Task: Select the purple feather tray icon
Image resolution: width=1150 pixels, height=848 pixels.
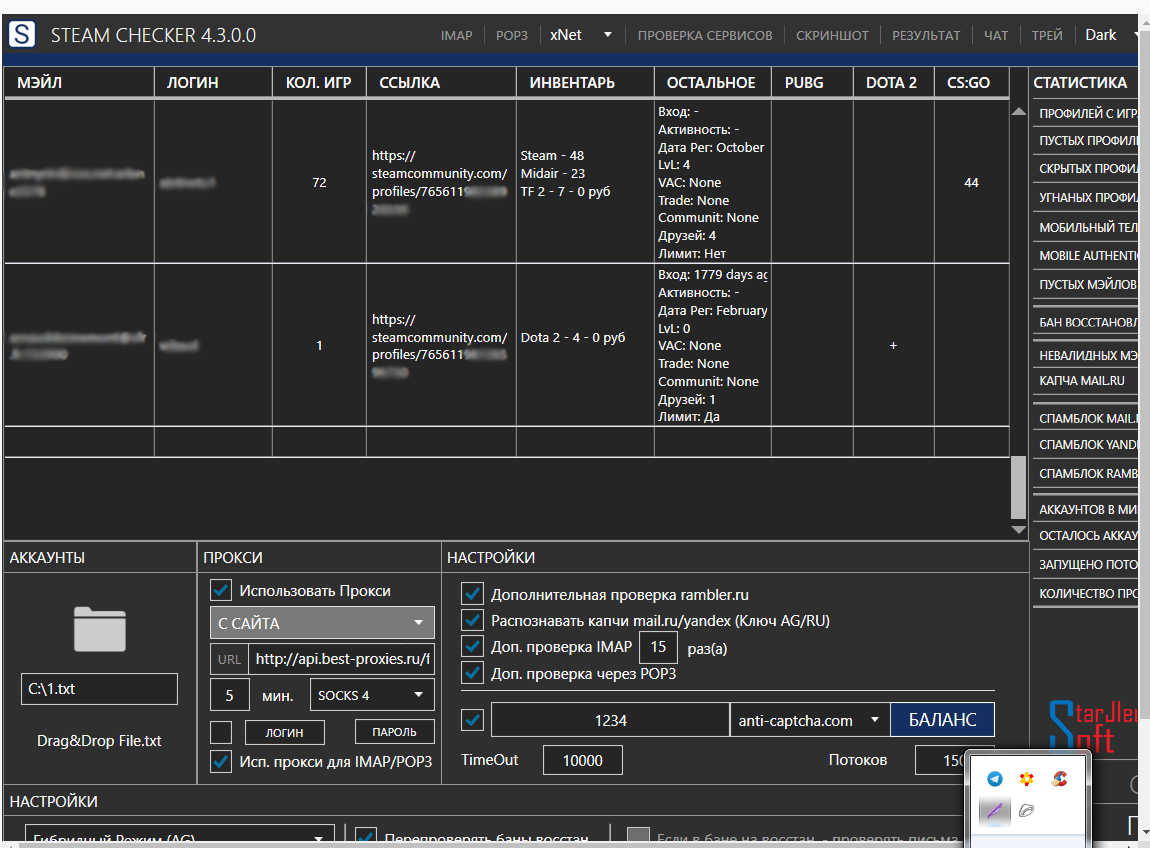Action: (995, 811)
